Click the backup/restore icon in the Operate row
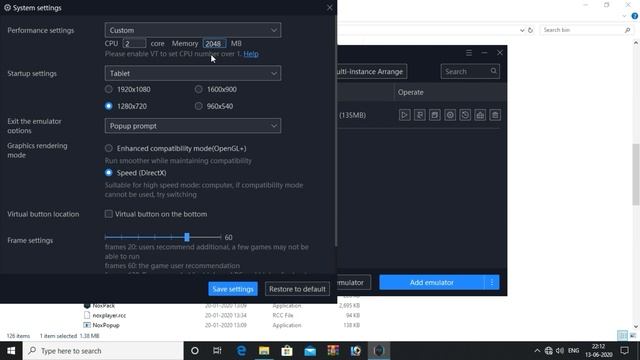This screenshot has width=640, height=360. pos(465,115)
